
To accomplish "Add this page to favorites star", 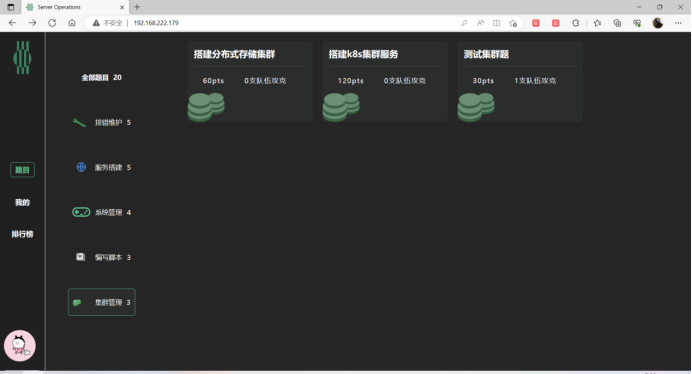I will click(x=513, y=23).
